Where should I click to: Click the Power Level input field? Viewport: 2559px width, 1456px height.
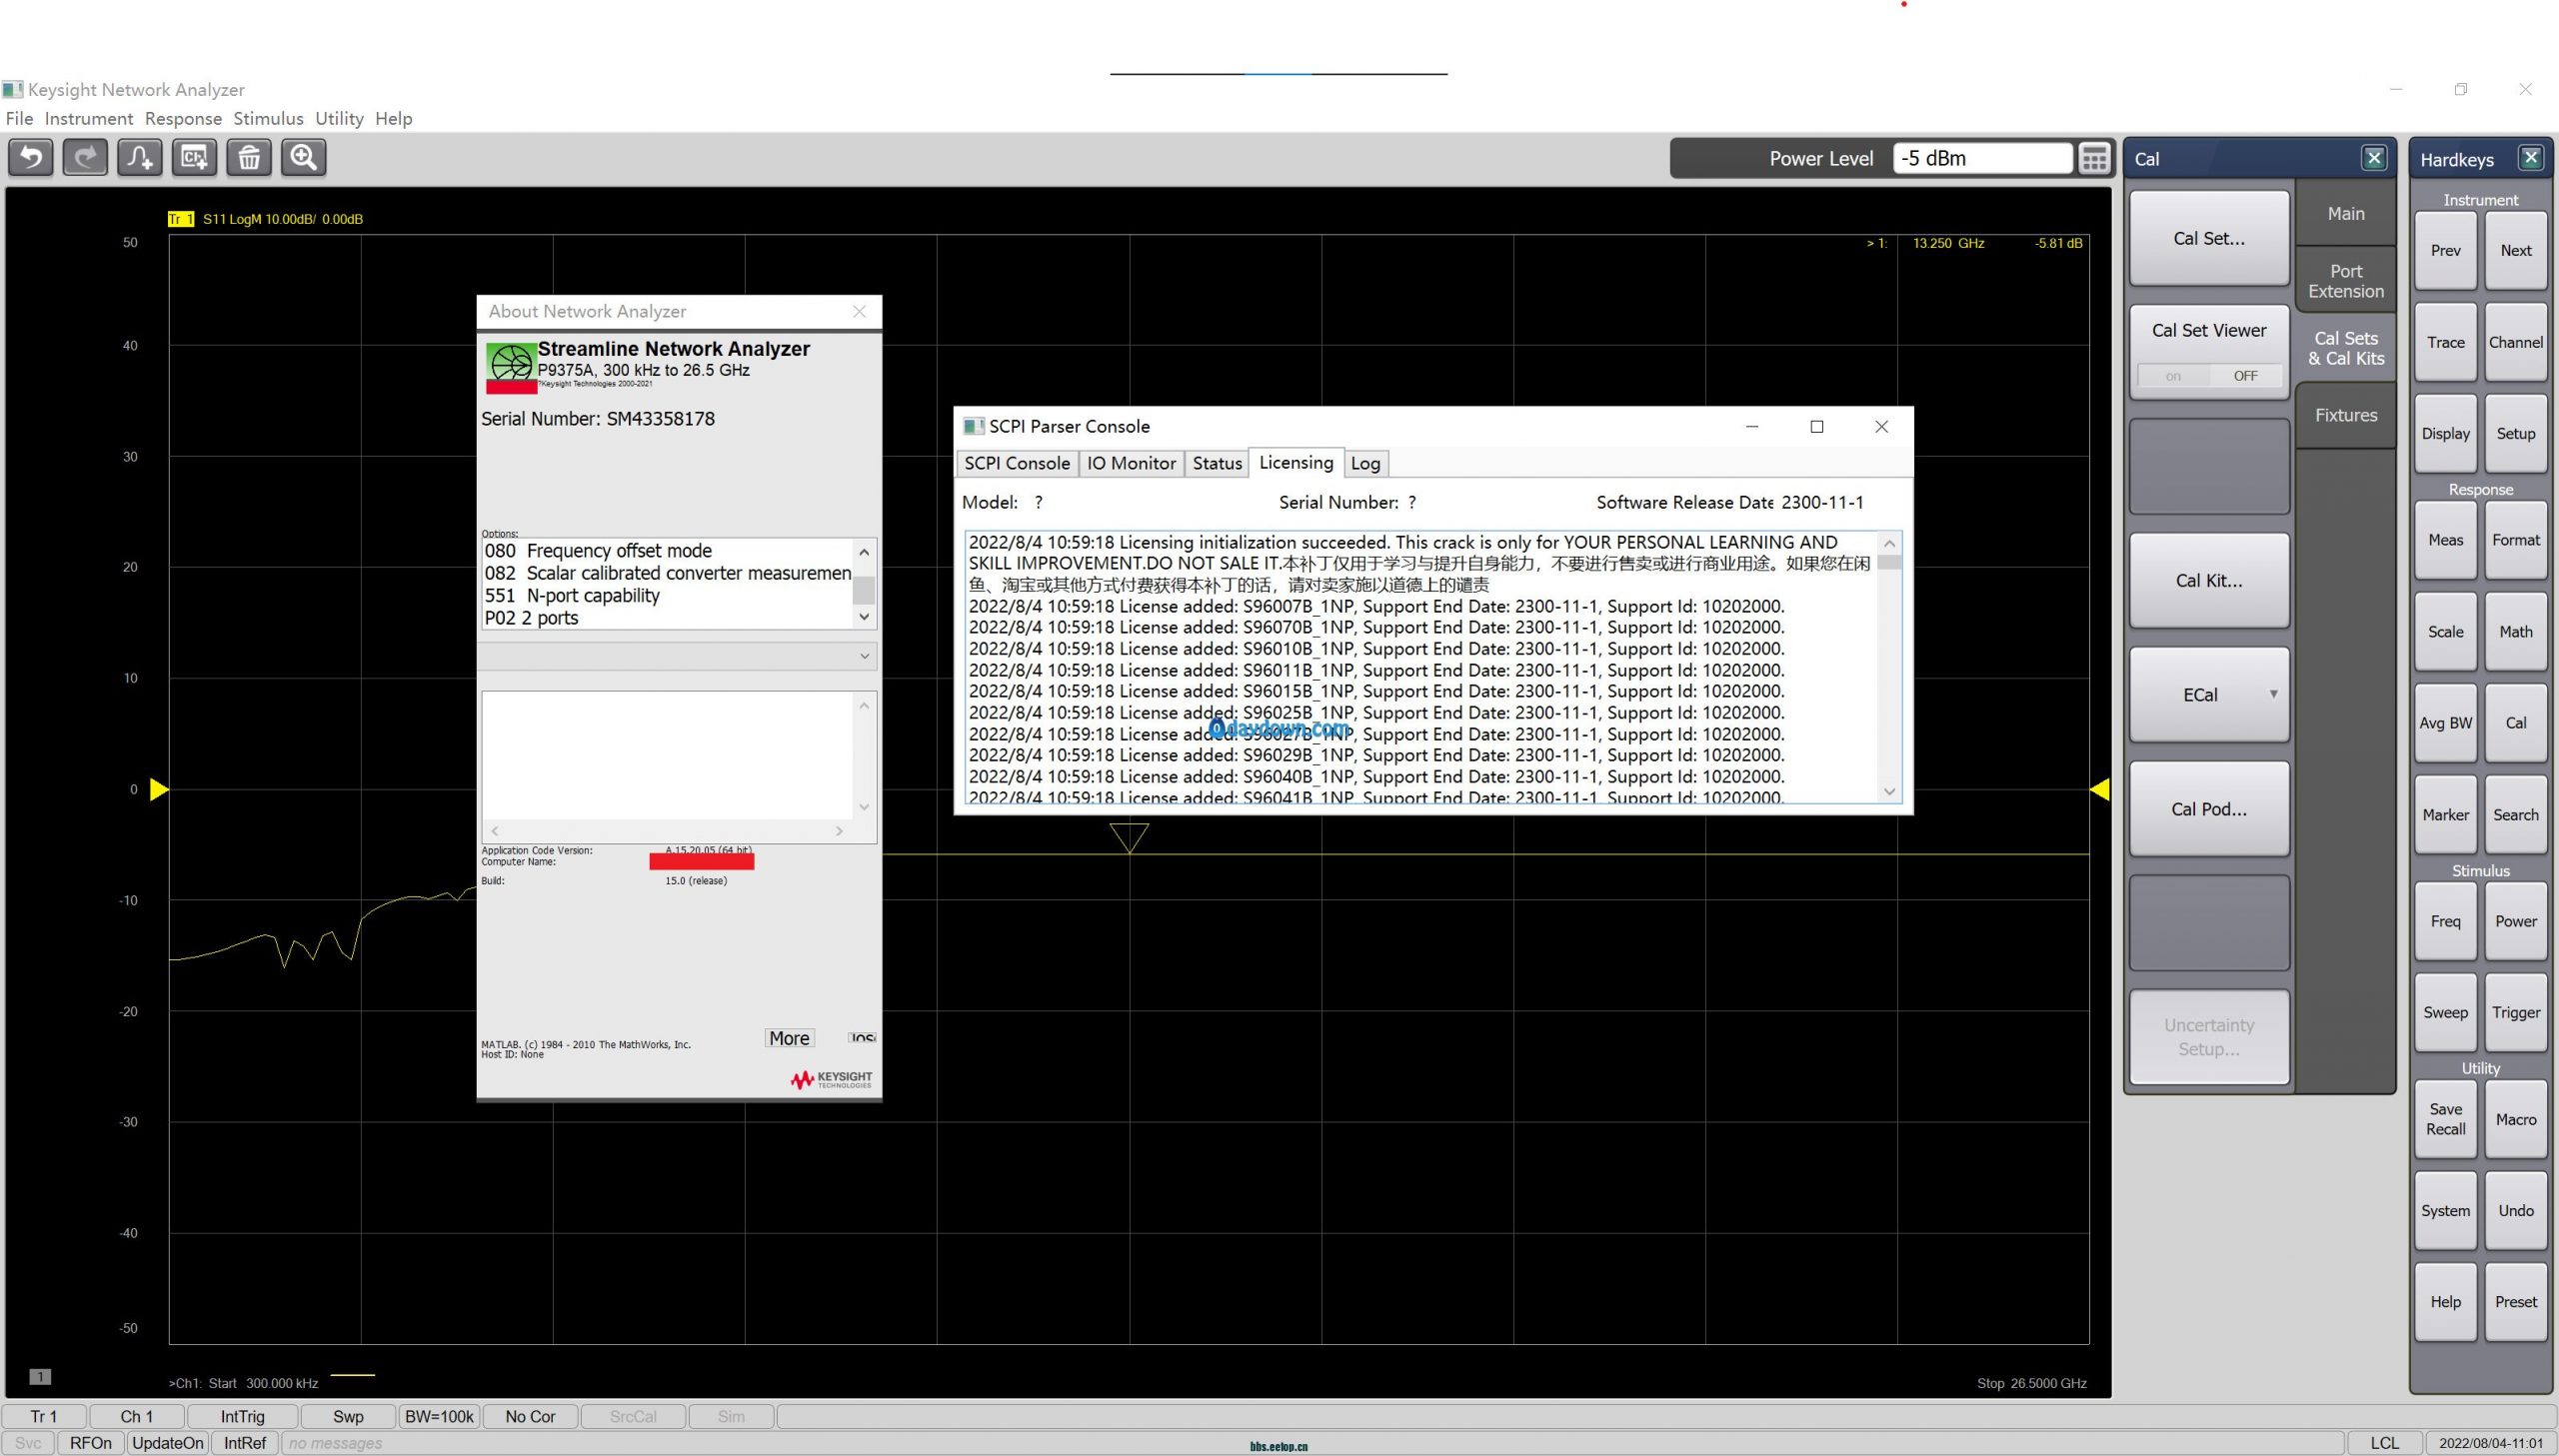click(x=1982, y=158)
